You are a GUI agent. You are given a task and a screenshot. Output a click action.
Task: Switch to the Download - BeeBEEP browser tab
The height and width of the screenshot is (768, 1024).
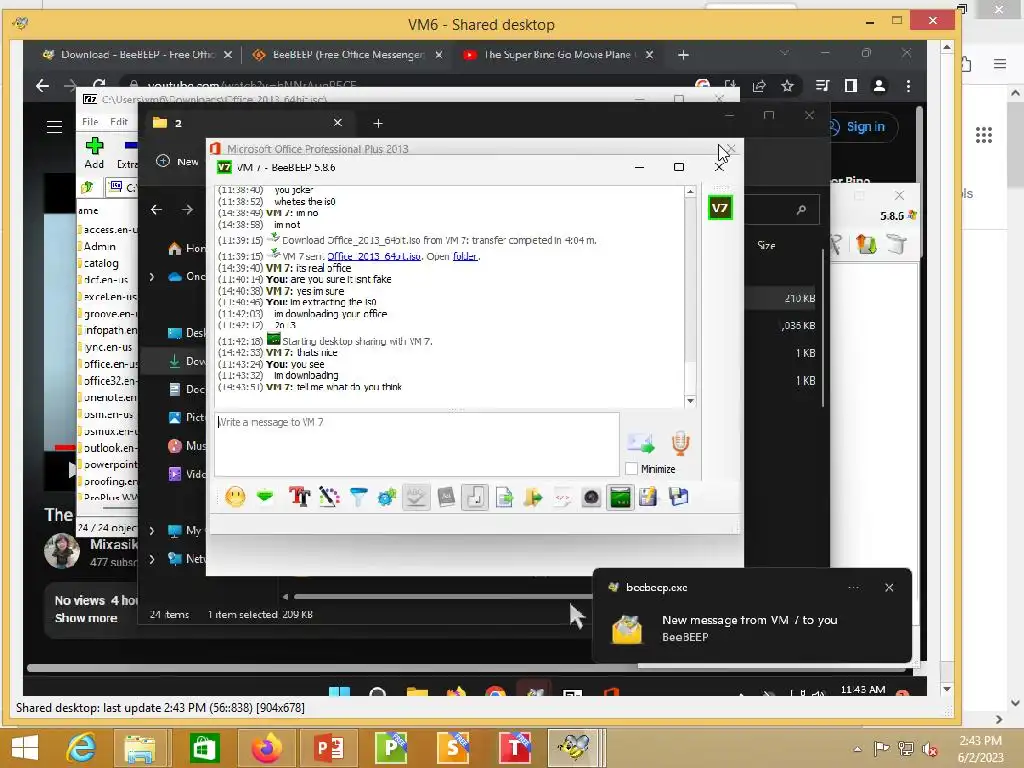137,55
